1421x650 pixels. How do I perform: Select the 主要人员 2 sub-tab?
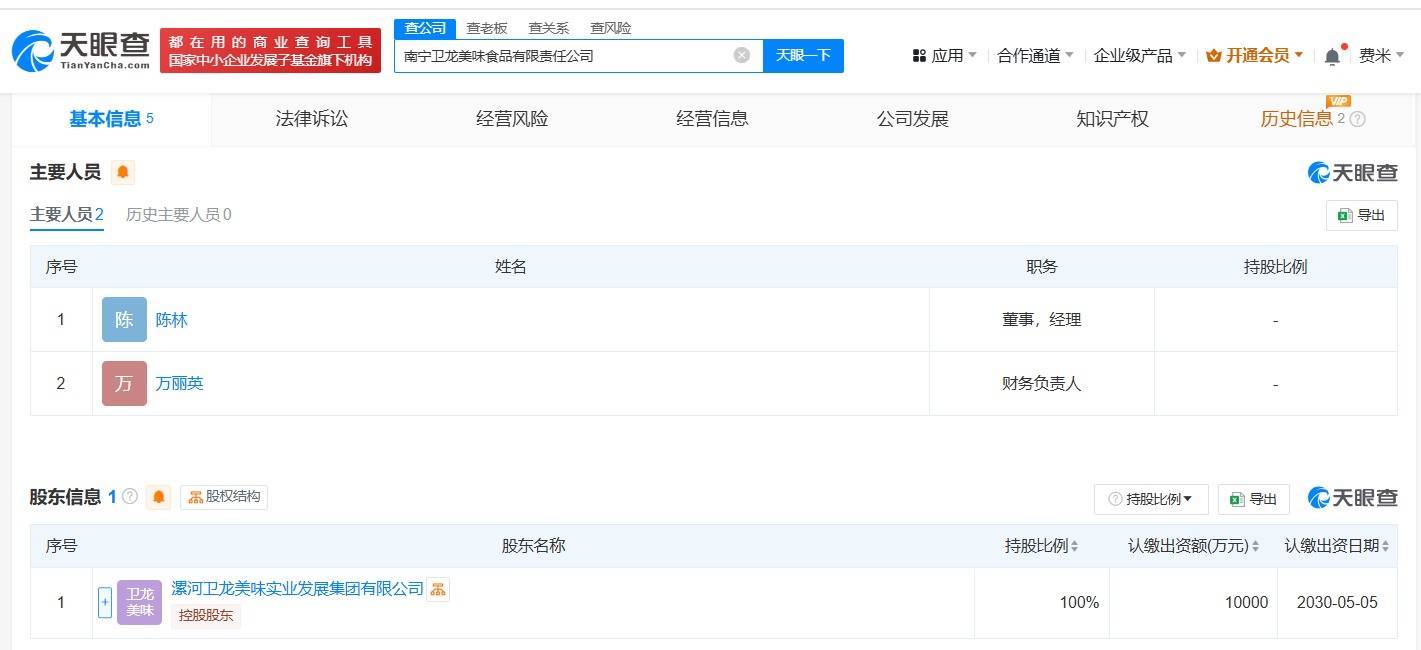[x=67, y=215]
